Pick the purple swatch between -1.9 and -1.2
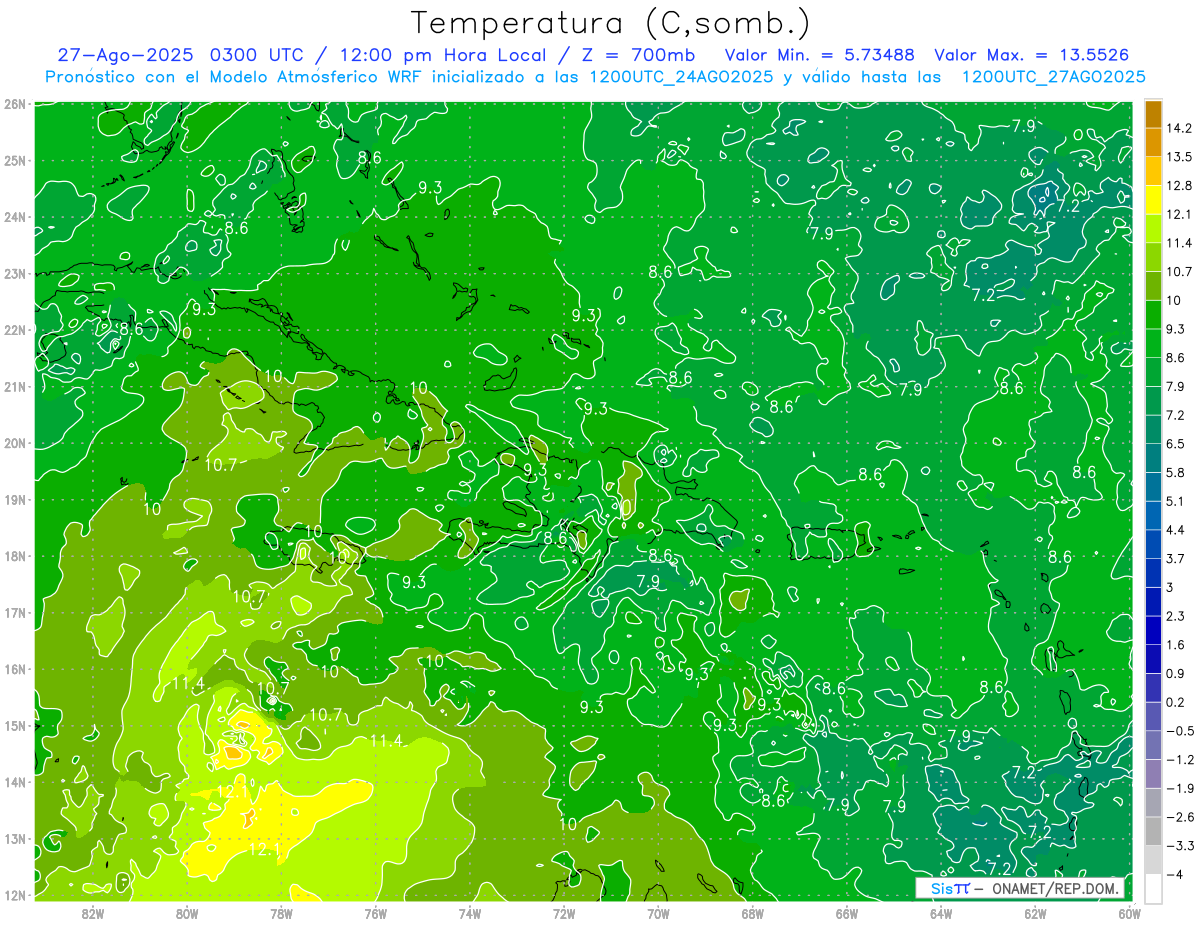The height and width of the screenshot is (927, 1200). tap(1153, 774)
